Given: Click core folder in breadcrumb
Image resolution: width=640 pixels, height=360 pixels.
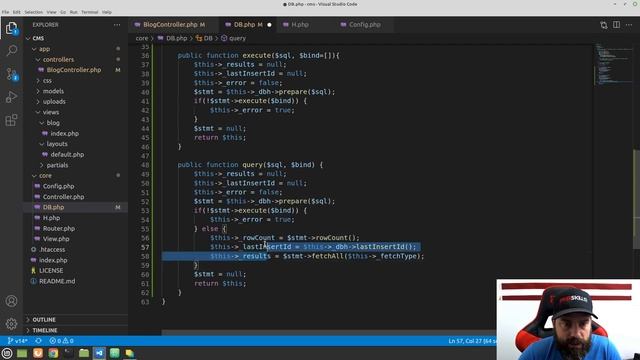Looking at the screenshot, I should click(x=142, y=38).
